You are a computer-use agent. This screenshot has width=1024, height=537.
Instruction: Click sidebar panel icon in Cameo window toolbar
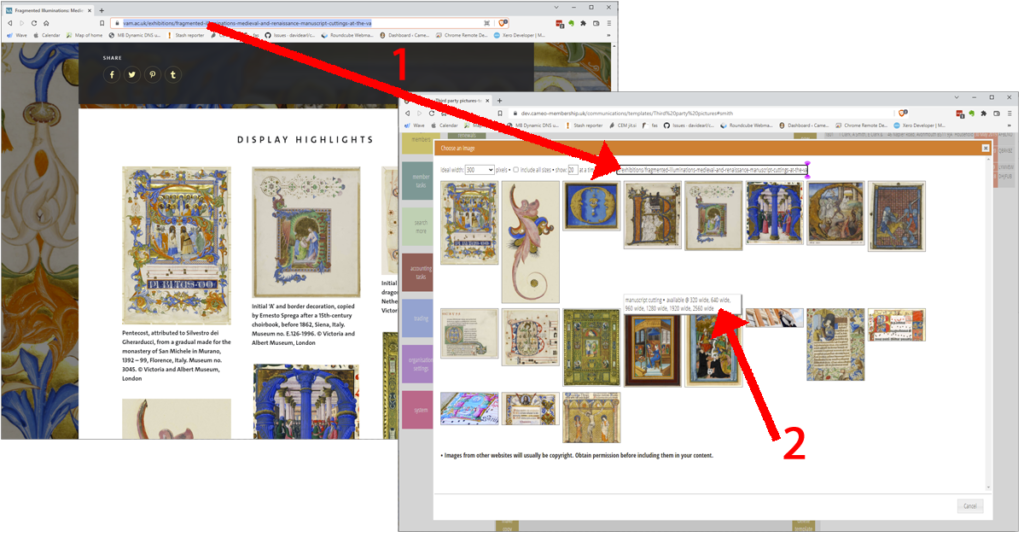pos(996,113)
